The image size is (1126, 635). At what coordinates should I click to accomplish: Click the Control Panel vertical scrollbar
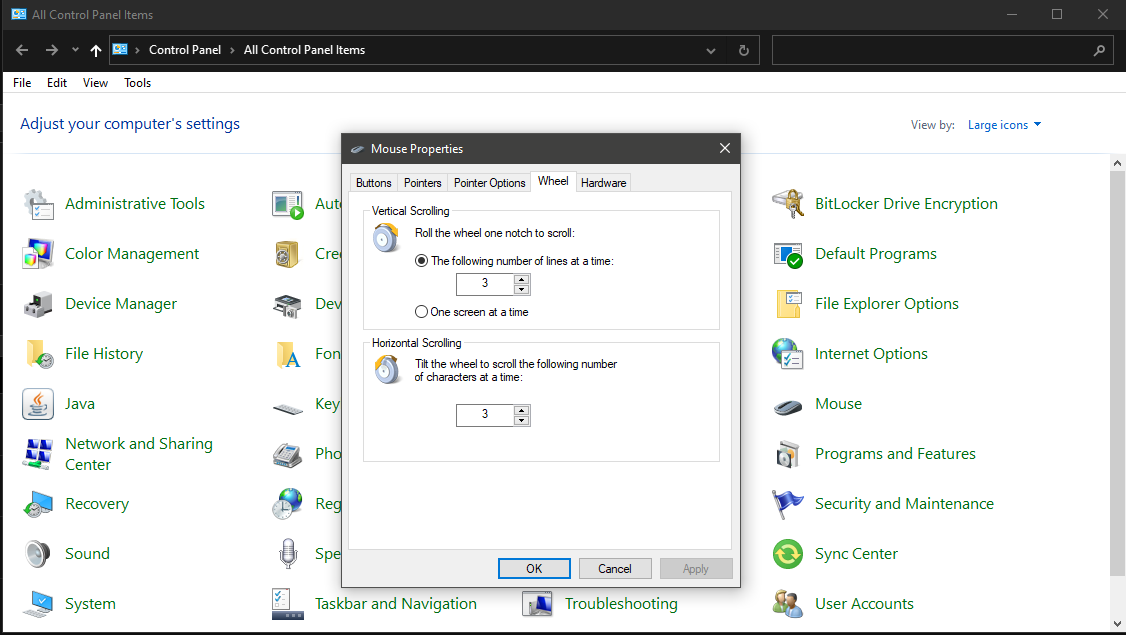pyautogui.click(x=1117, y=374)
